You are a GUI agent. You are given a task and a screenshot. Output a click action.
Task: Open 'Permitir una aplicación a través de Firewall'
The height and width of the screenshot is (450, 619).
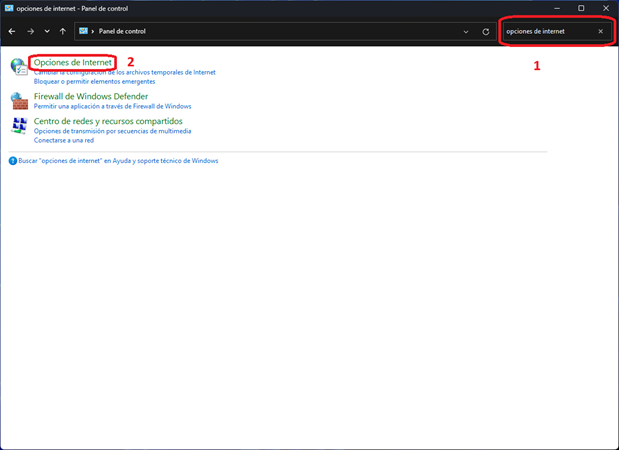[113, 106]
